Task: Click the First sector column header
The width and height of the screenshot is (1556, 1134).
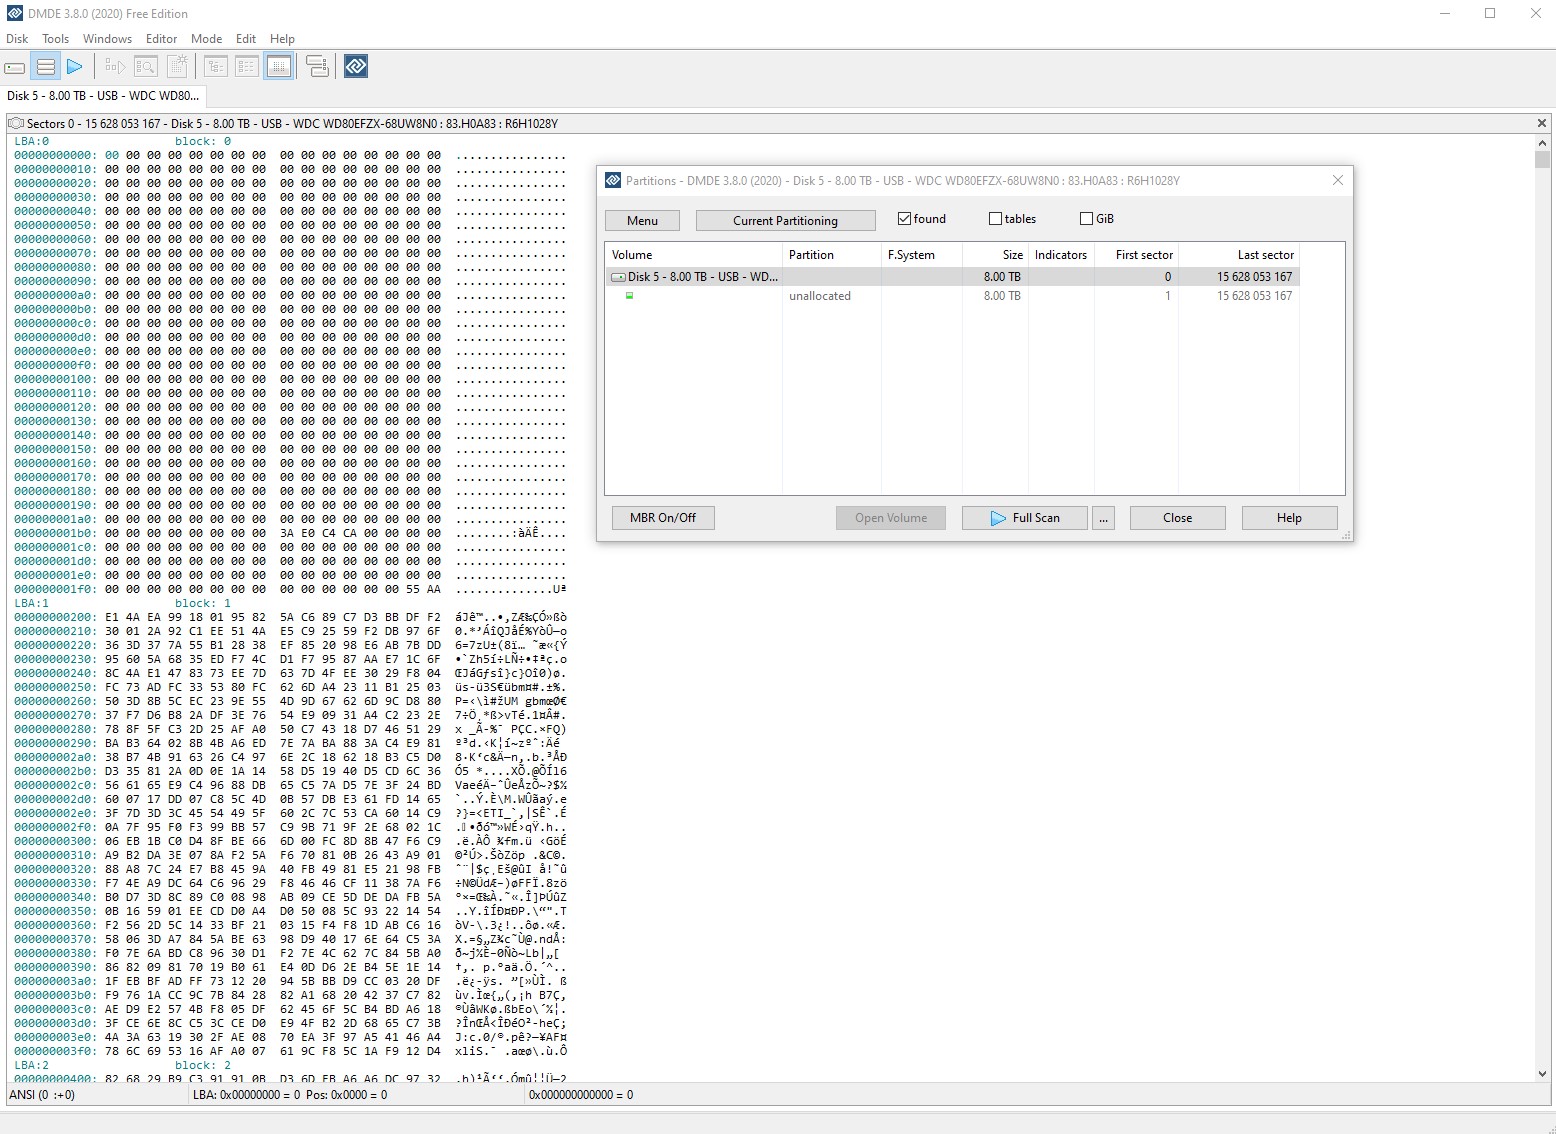Action: pos(1136,255)
